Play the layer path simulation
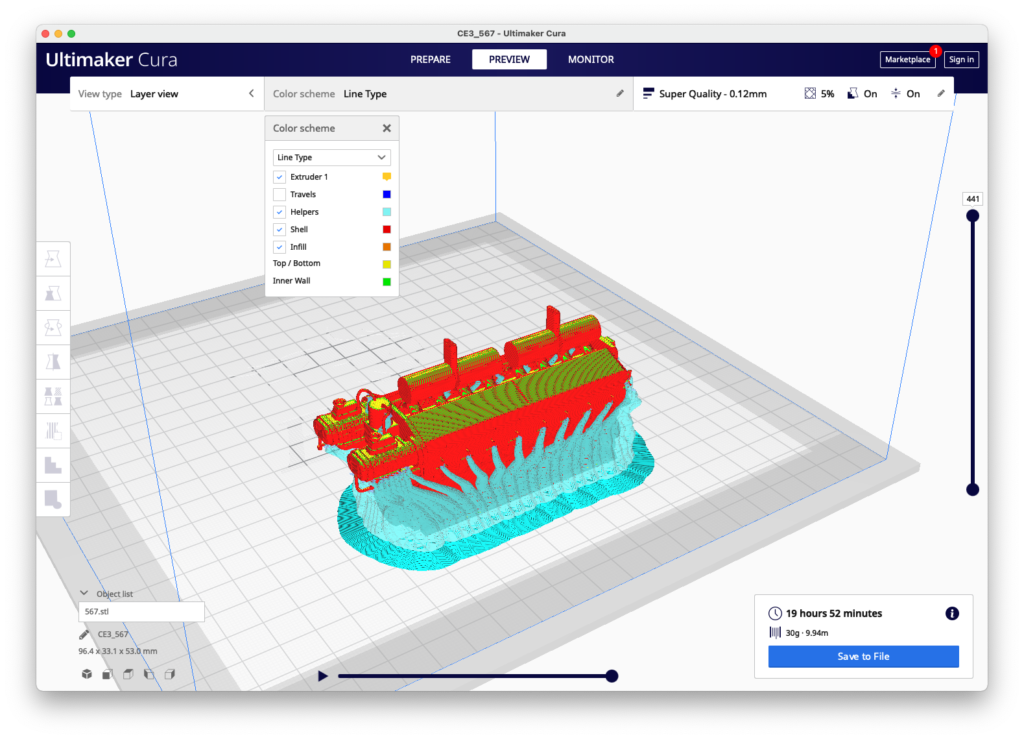This screenshot has width=1024, height=739. click(x=323, y=676)
